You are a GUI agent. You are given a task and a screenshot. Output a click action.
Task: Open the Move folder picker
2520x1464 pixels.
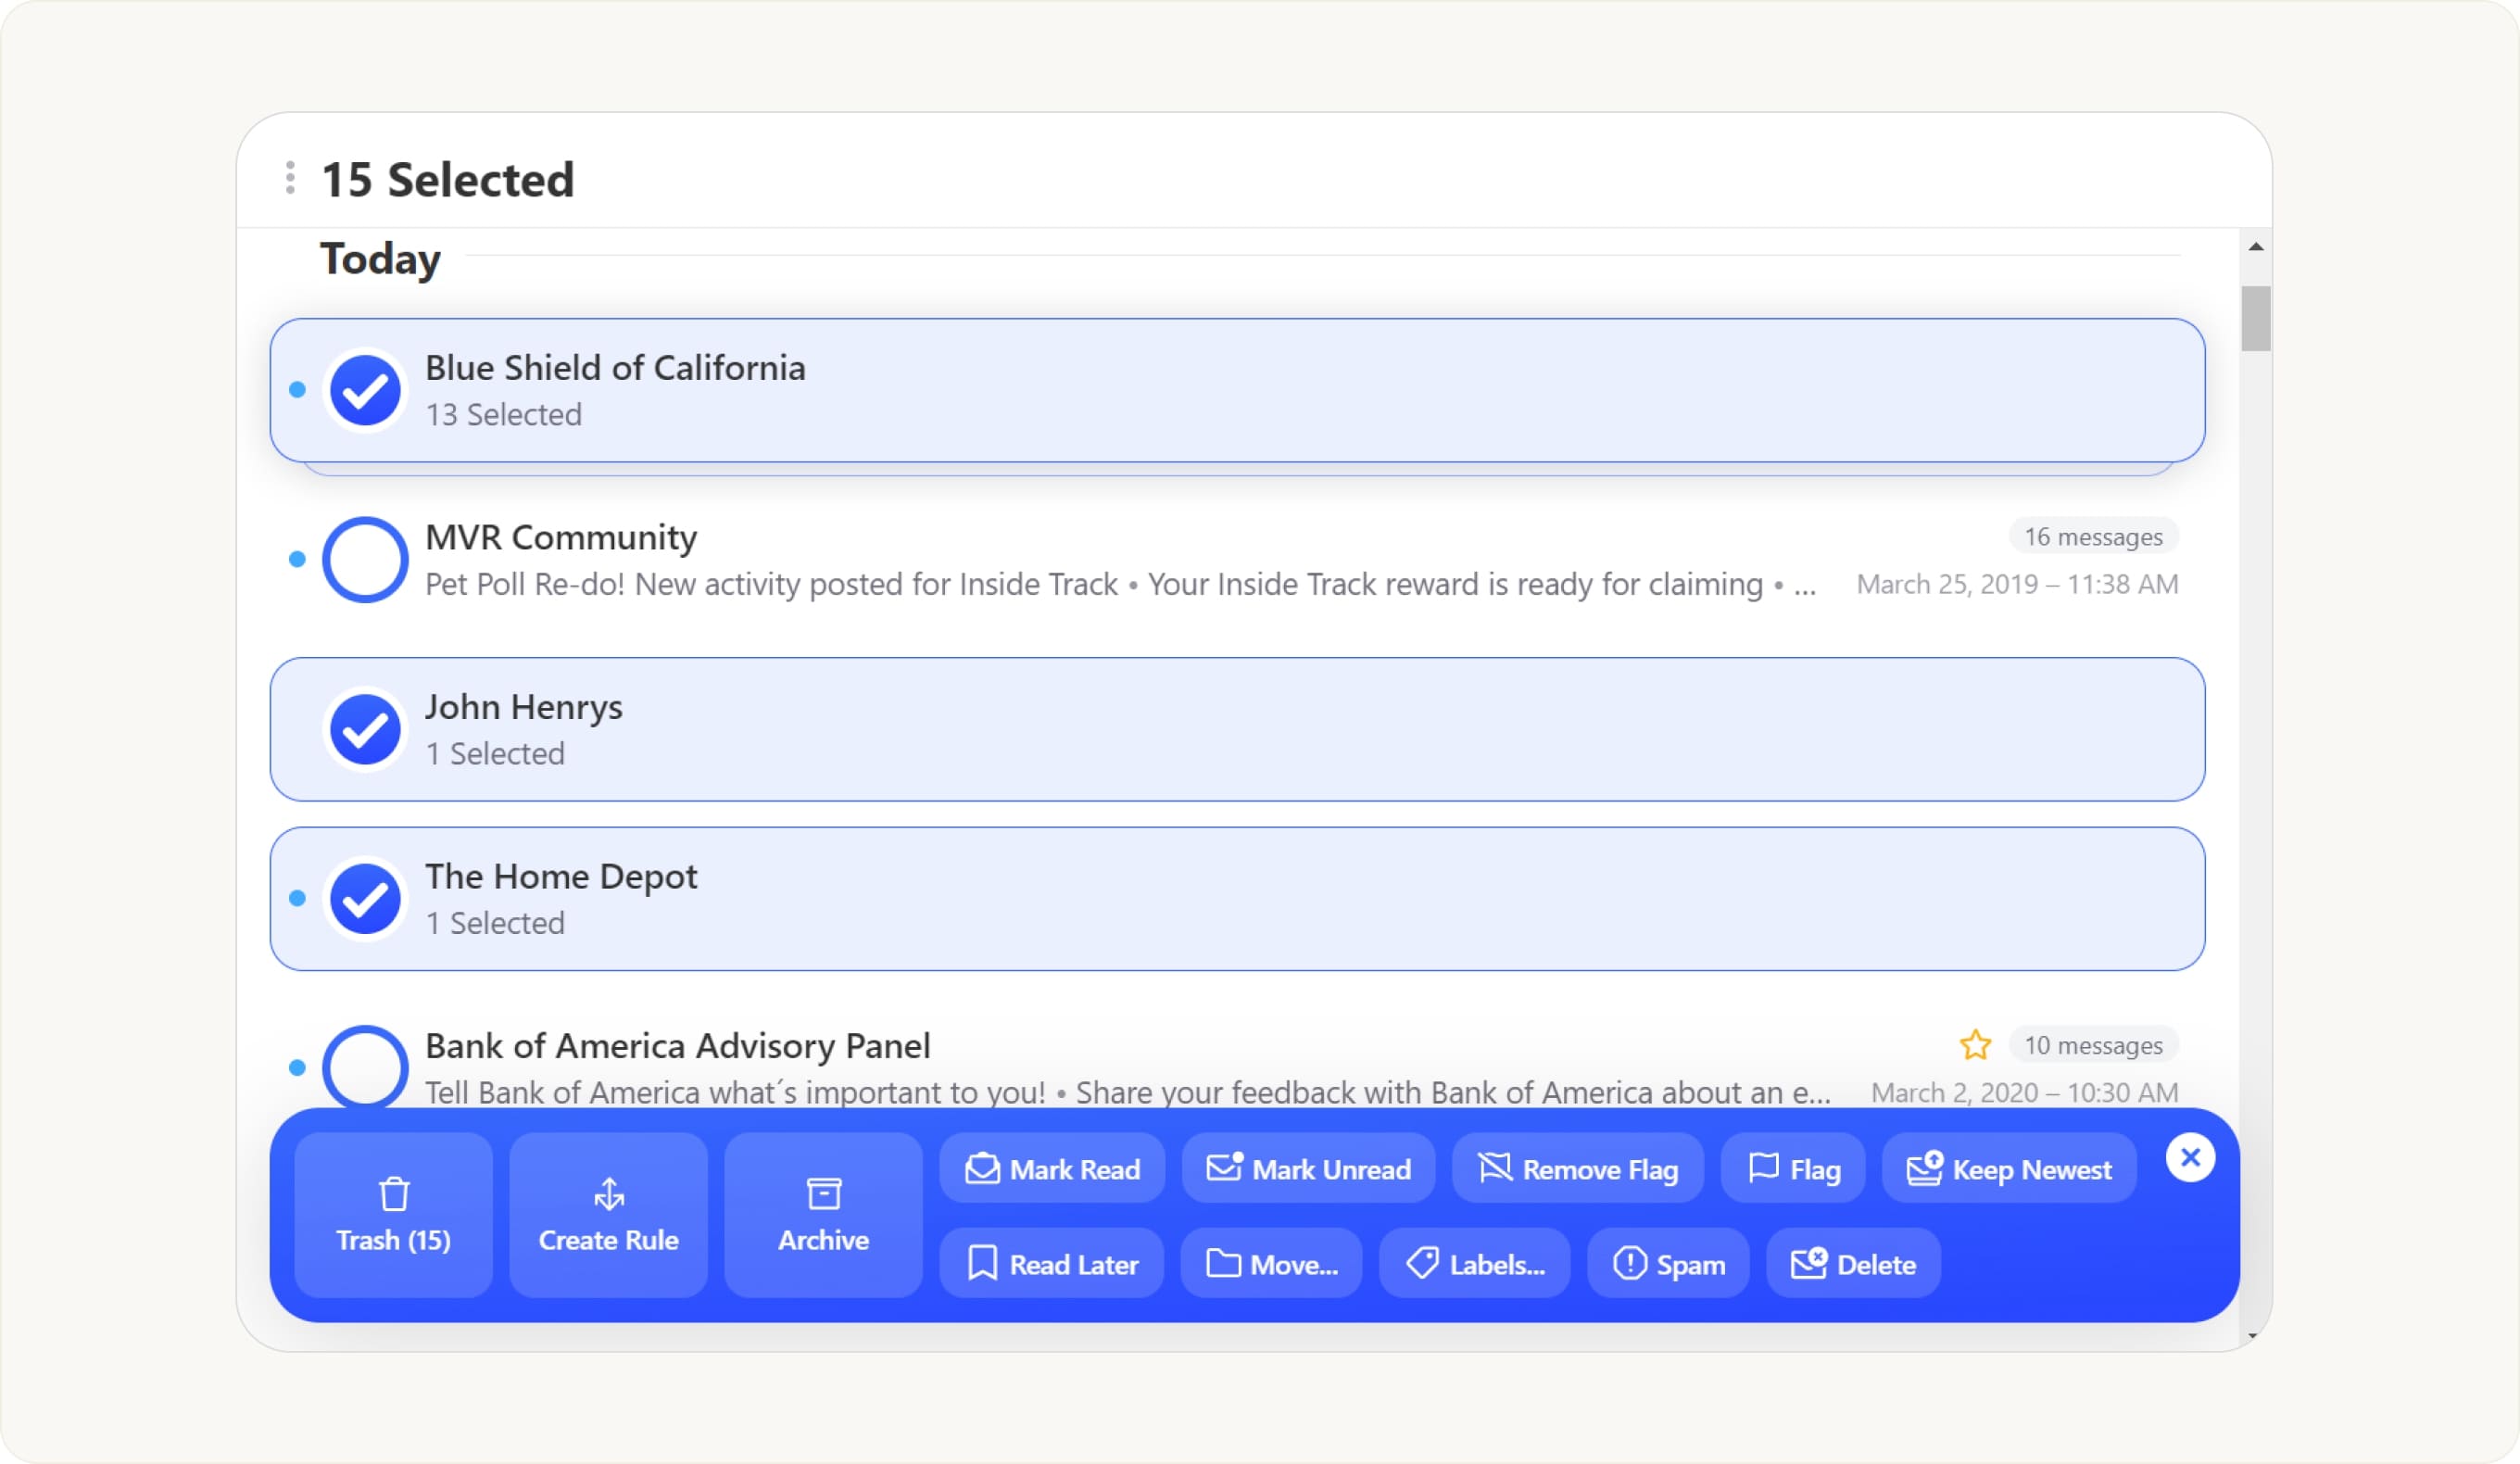tap(1271, 1263)
